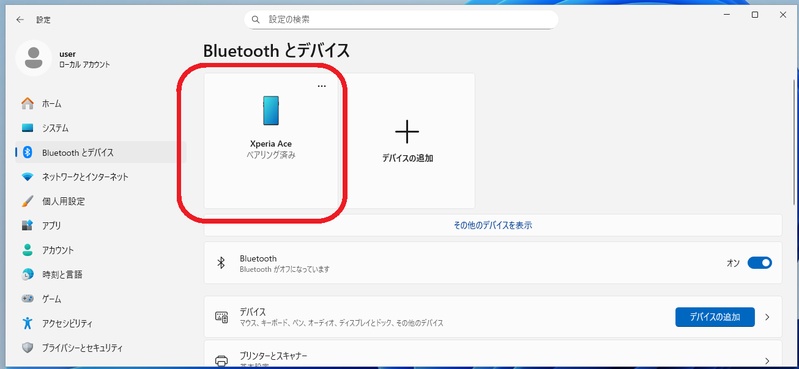Open the three-dot menu on Xperia Ace card
The width and height of the screenshot is (799, 369).
tap(322, 86)
